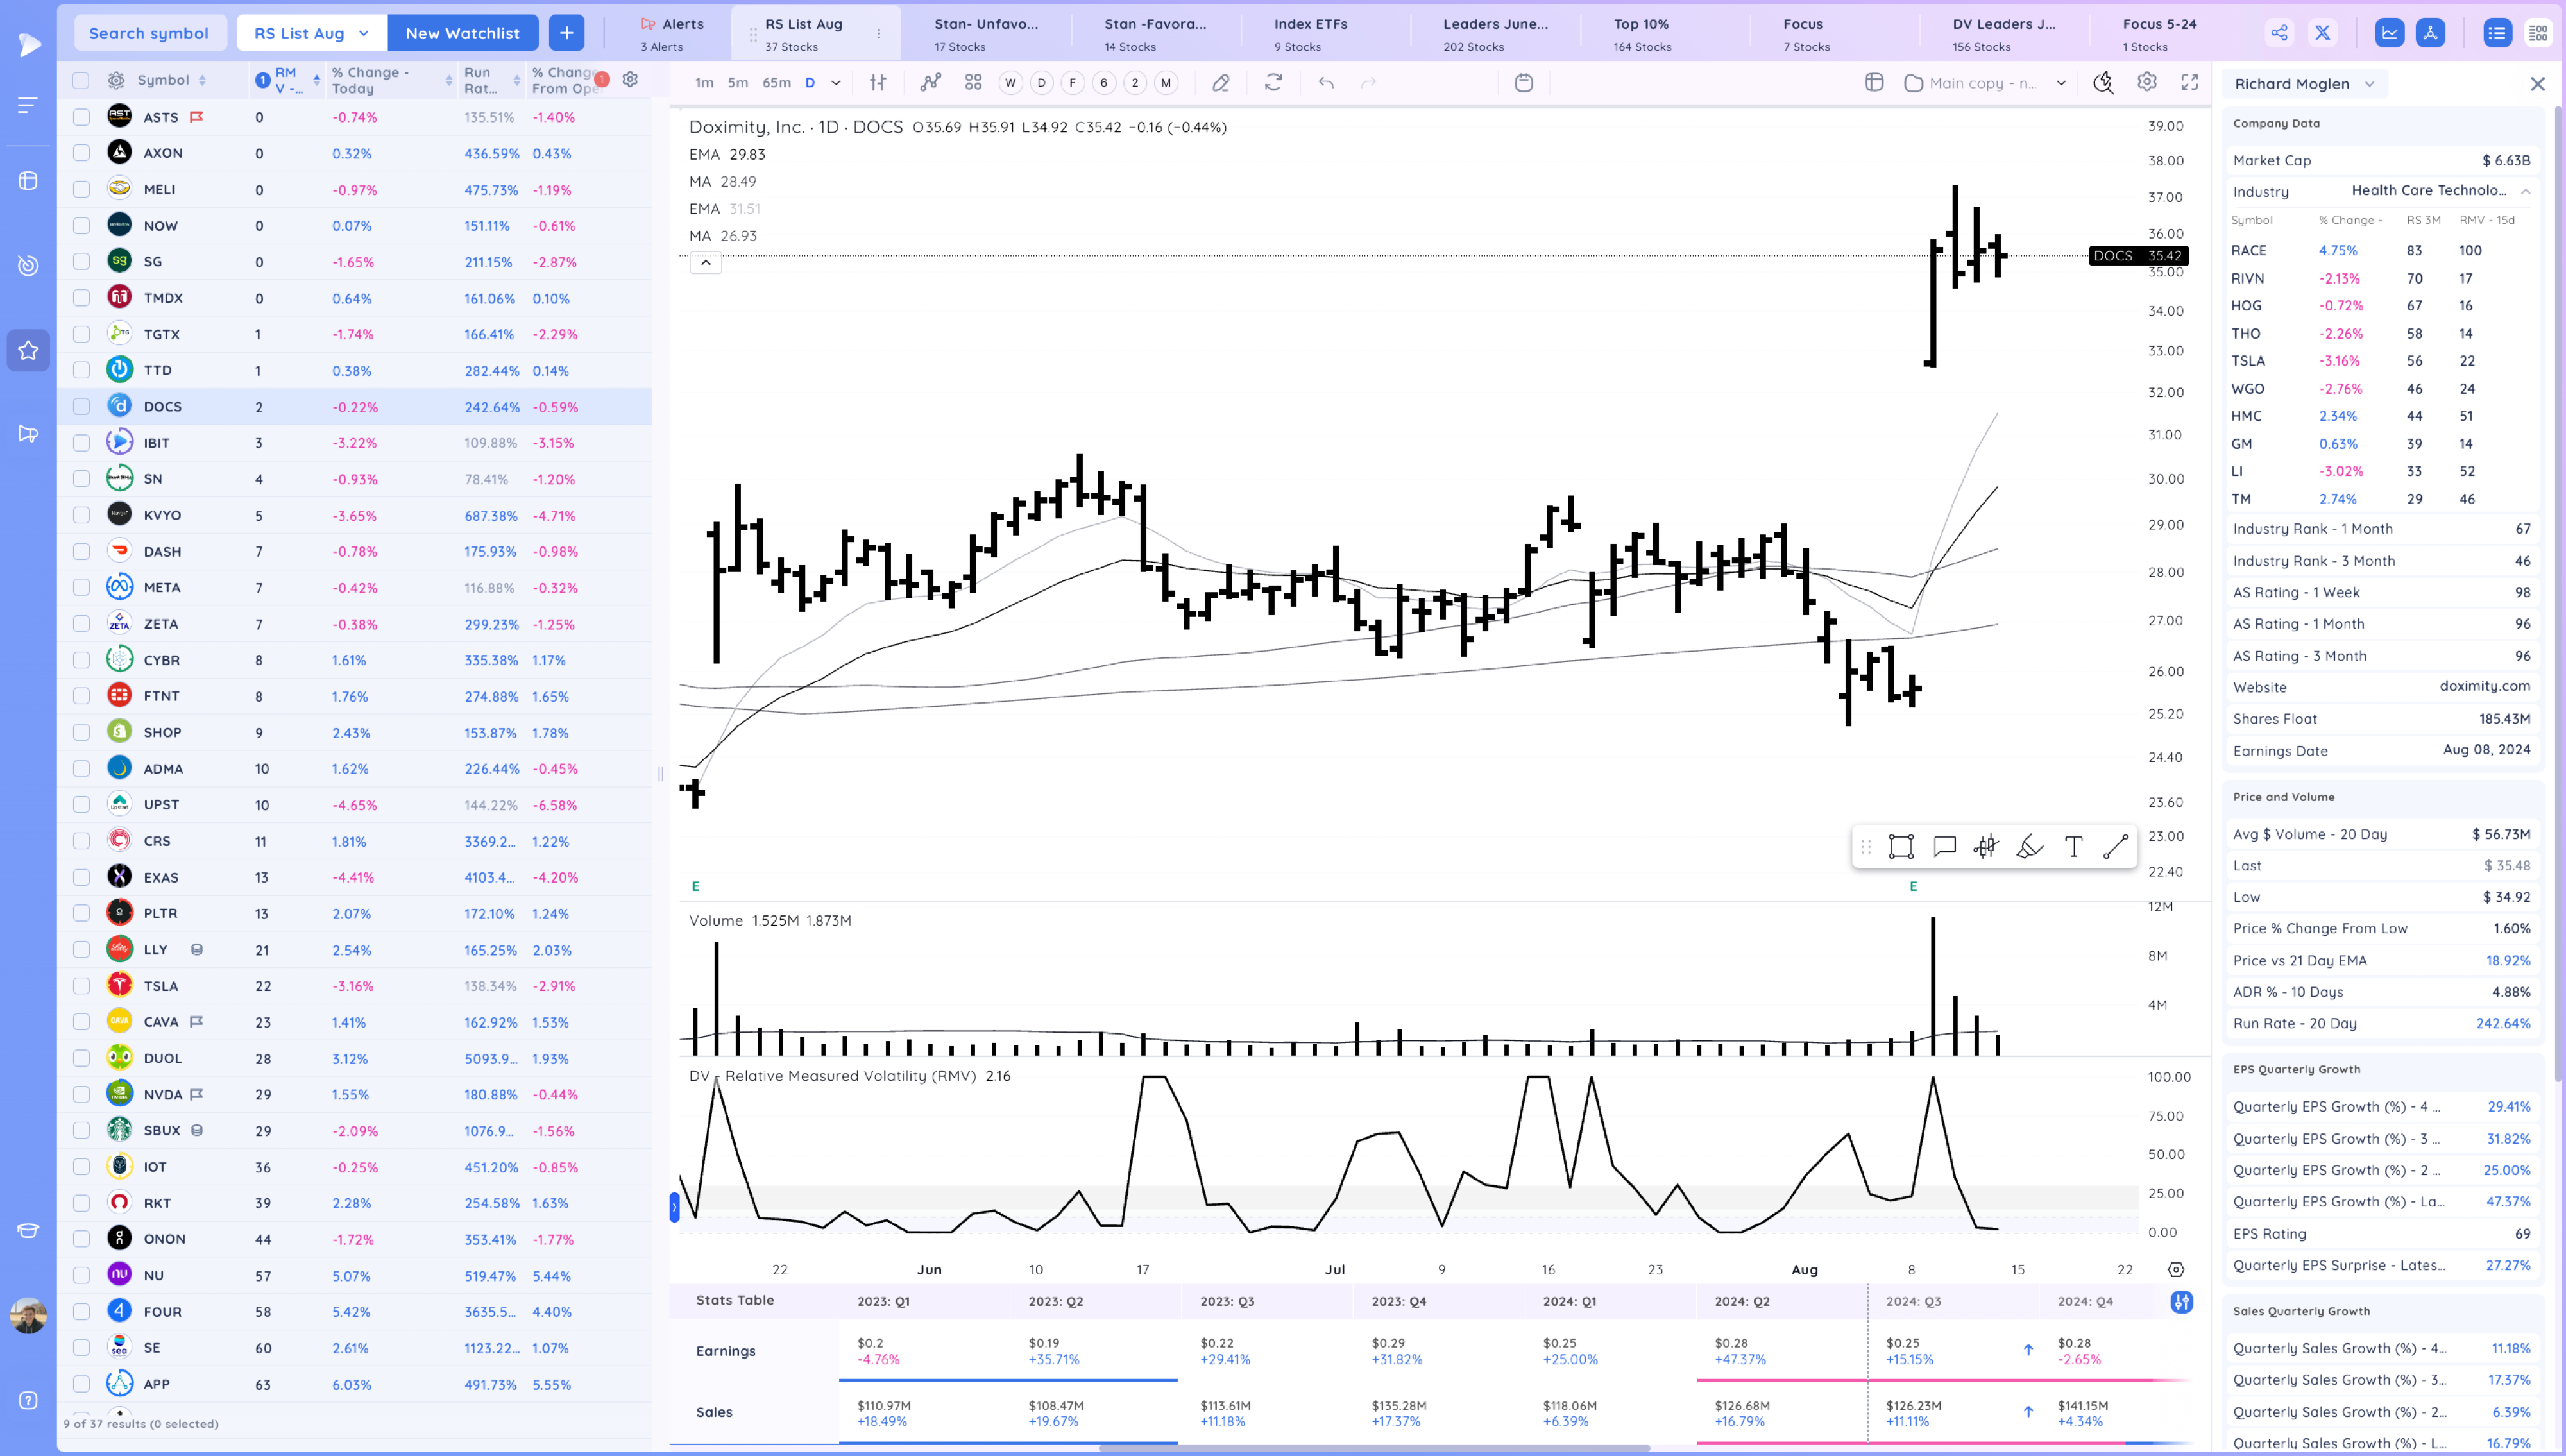Toggle the select-all checkbox in the header

[81, 80]
